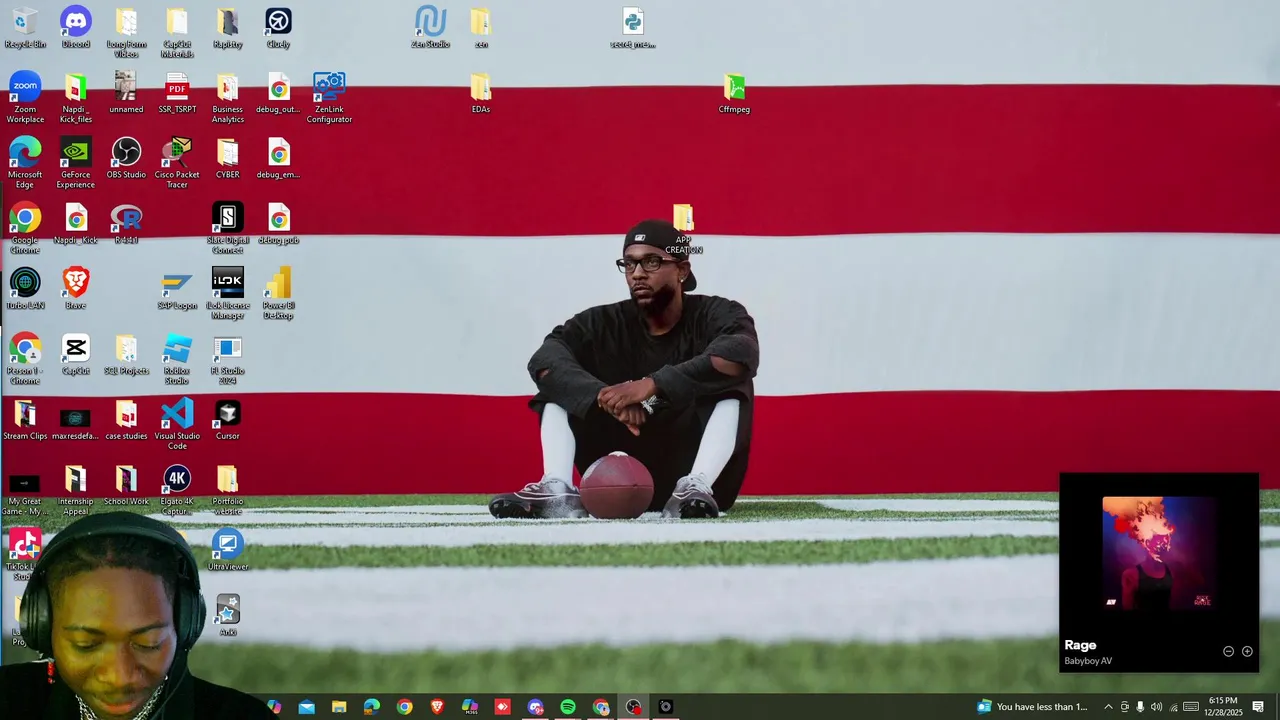
Task: Click the plus button in Rage widget
Action: [1247, 651]
